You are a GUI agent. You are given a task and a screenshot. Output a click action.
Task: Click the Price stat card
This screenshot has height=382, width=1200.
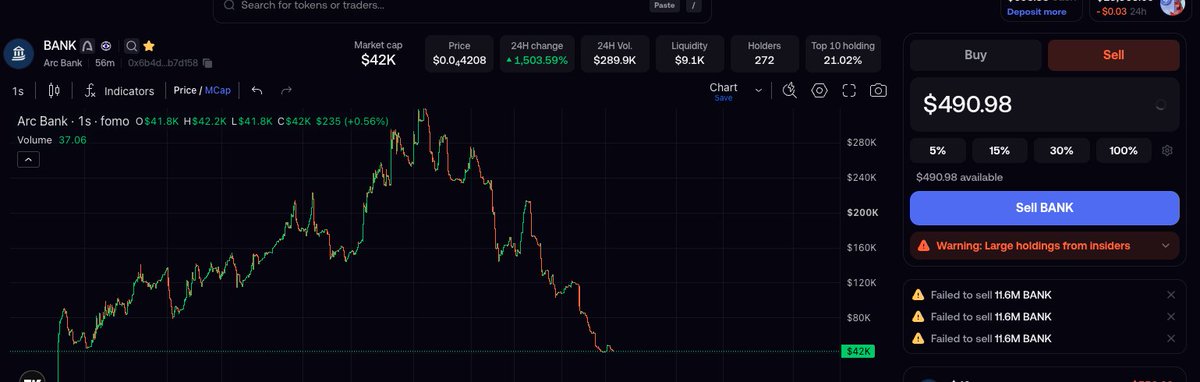click(459, 53)
